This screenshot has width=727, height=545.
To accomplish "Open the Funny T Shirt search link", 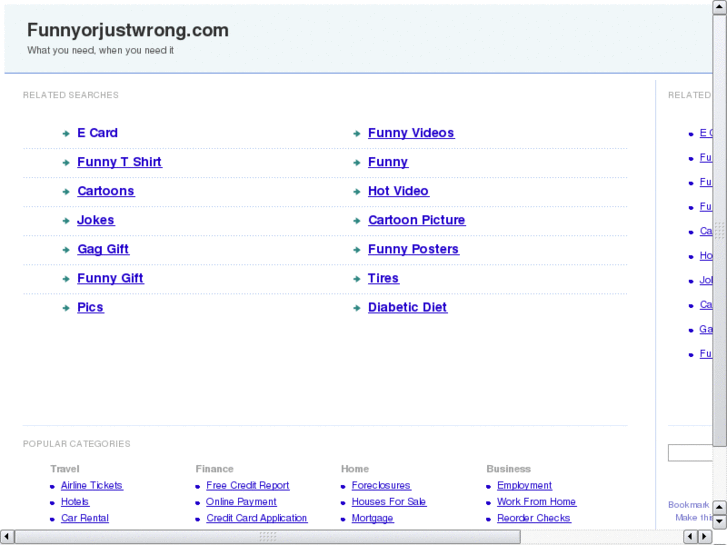I will pyautogui.click(x=119, y=162).
